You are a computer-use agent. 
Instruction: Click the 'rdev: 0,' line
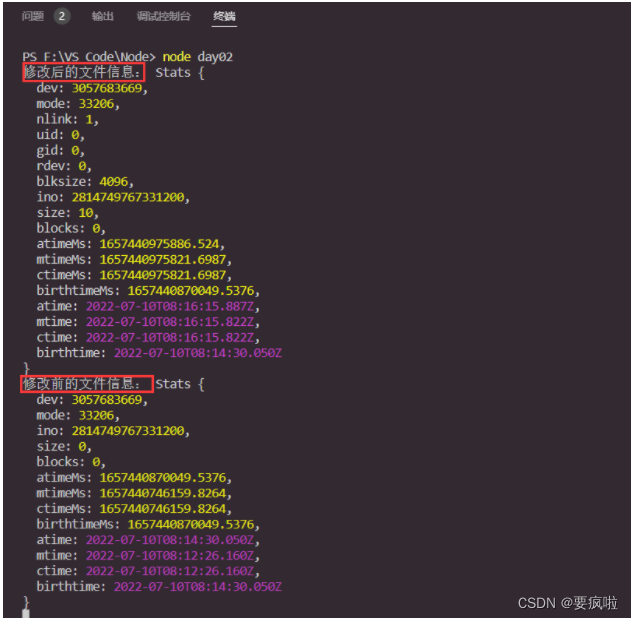tap(64, 166)
